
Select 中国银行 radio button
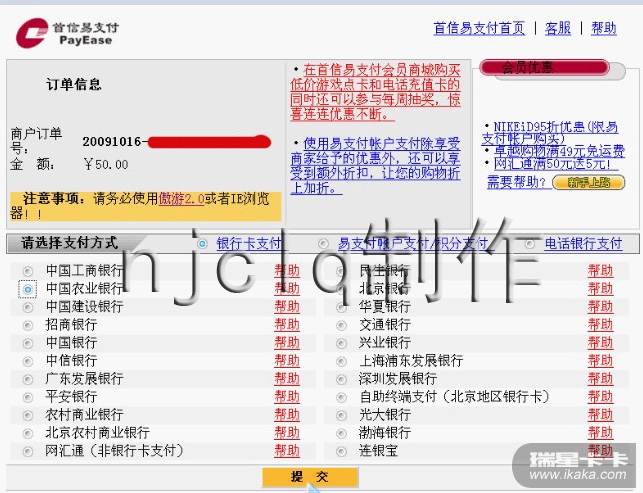pos(28,343)
